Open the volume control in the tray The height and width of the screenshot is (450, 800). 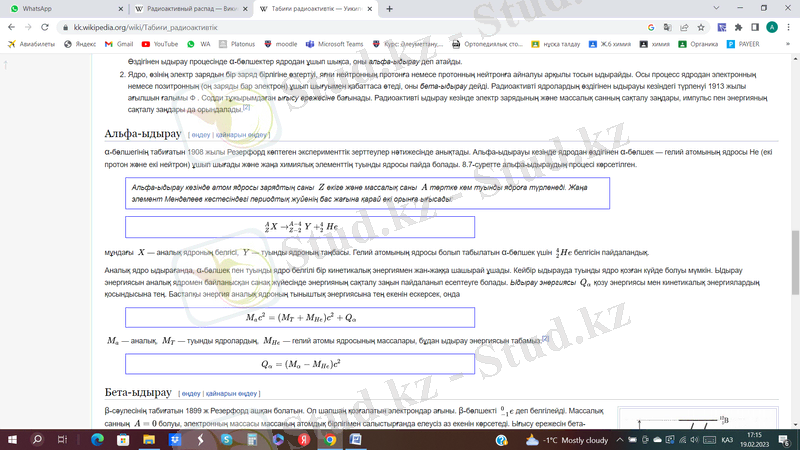click(x=694, y=440)
